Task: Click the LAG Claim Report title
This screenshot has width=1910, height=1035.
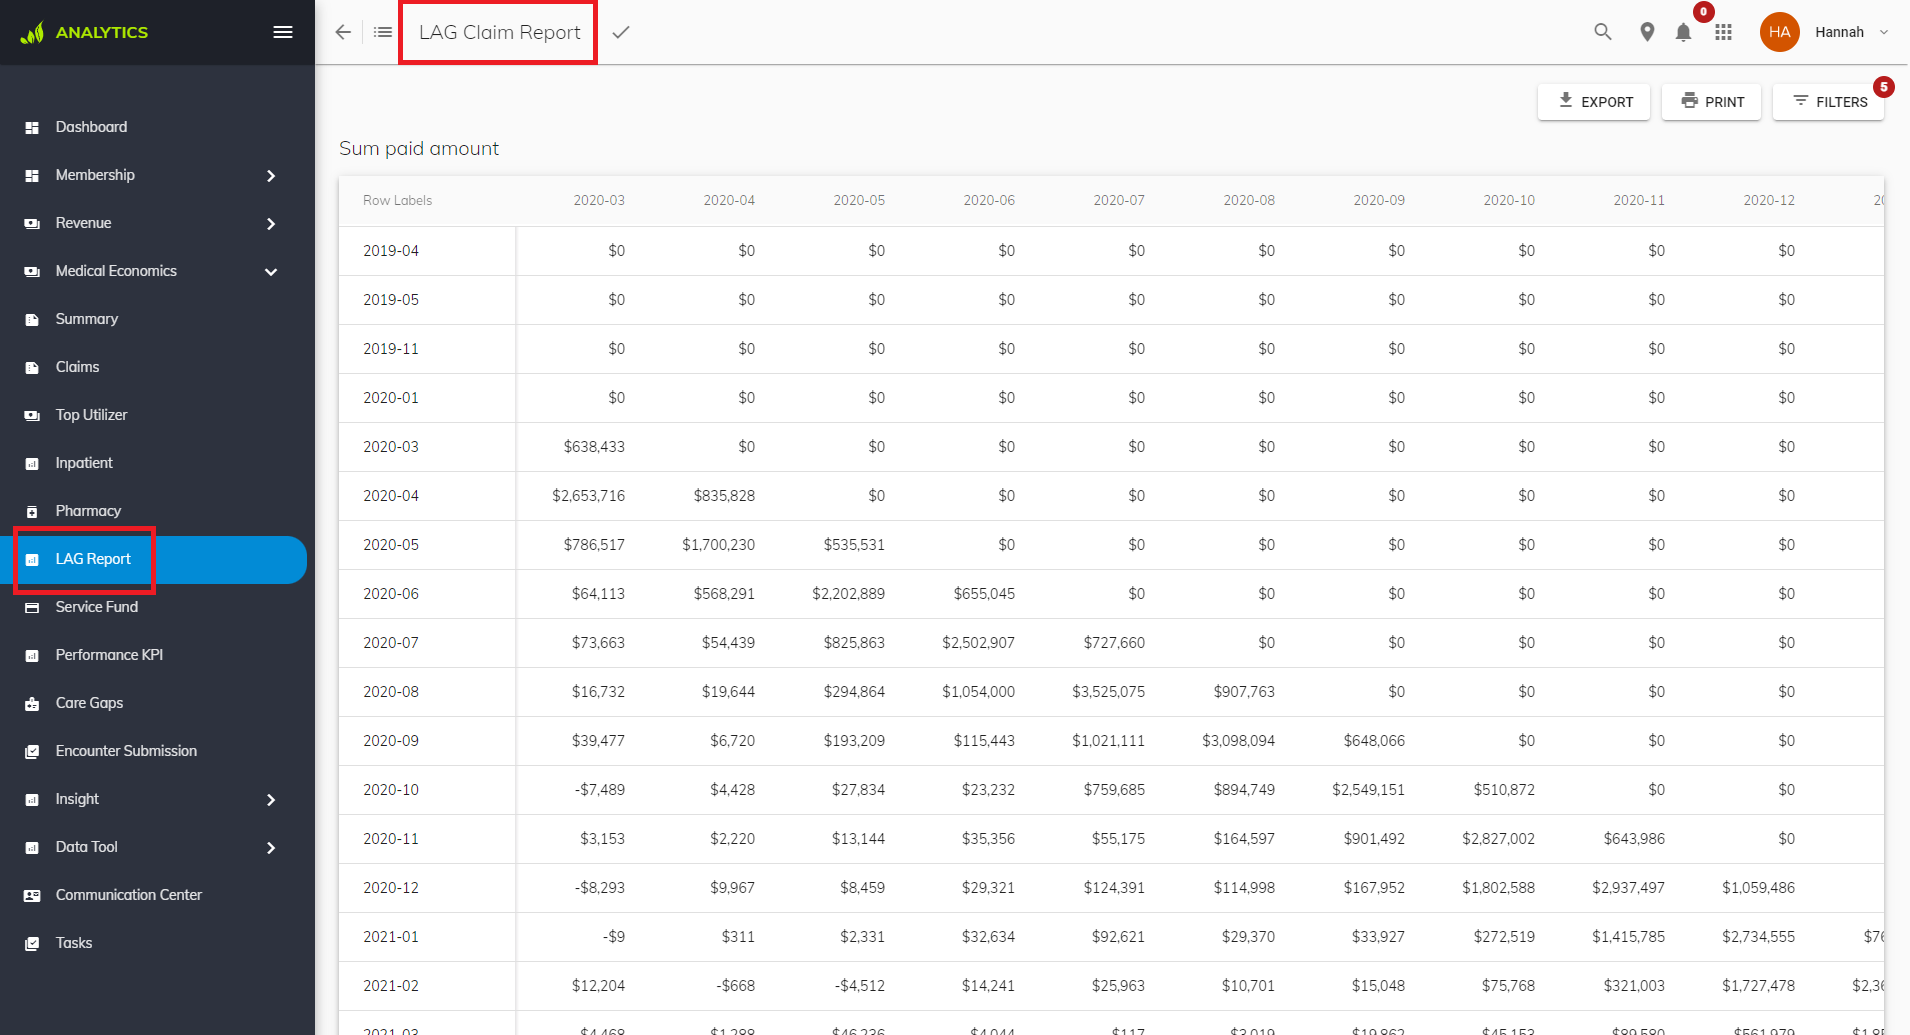Action: point(499,32)
